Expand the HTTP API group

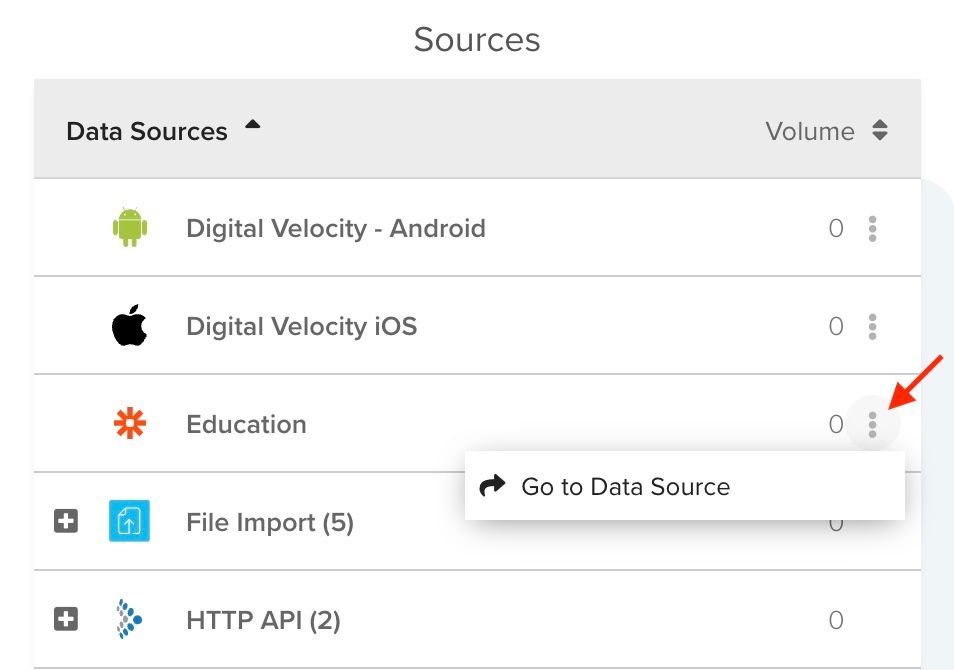(66, 620)
